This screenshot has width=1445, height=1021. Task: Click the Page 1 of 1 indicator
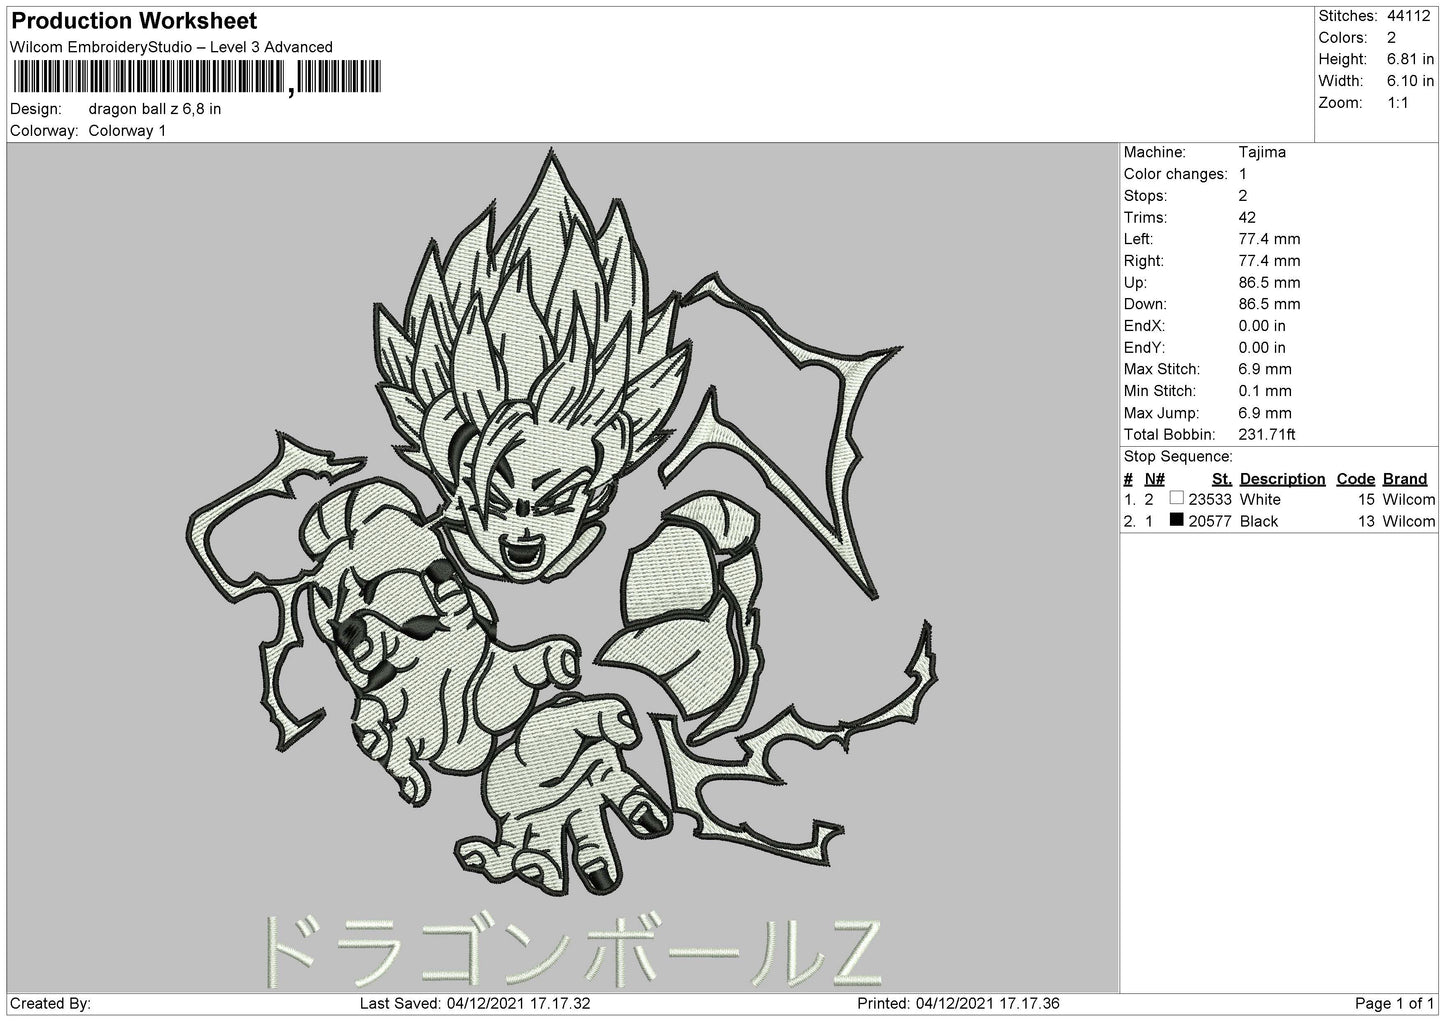1394,1003
